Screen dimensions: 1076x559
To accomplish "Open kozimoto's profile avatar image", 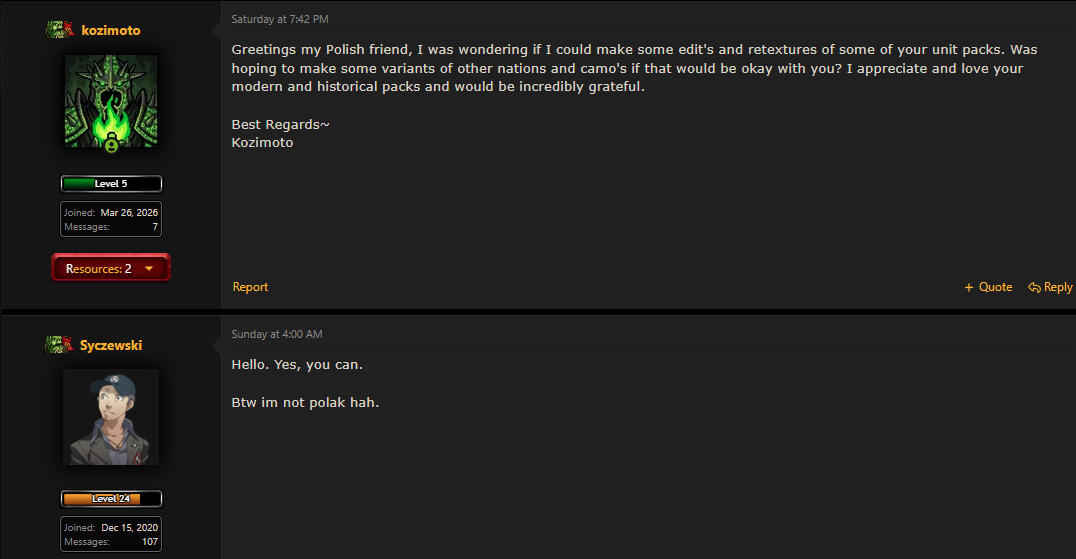I will [110, 102].
